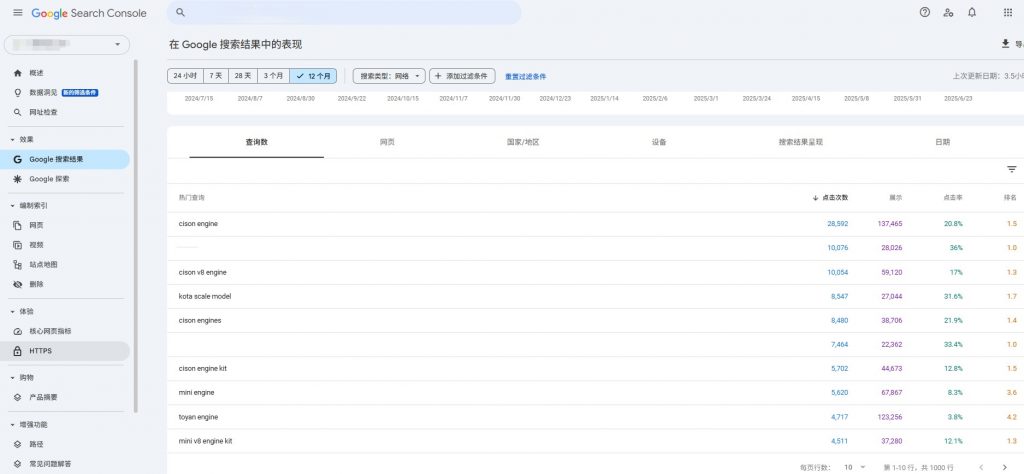Open the Google apps grid

pos(1008,12)
